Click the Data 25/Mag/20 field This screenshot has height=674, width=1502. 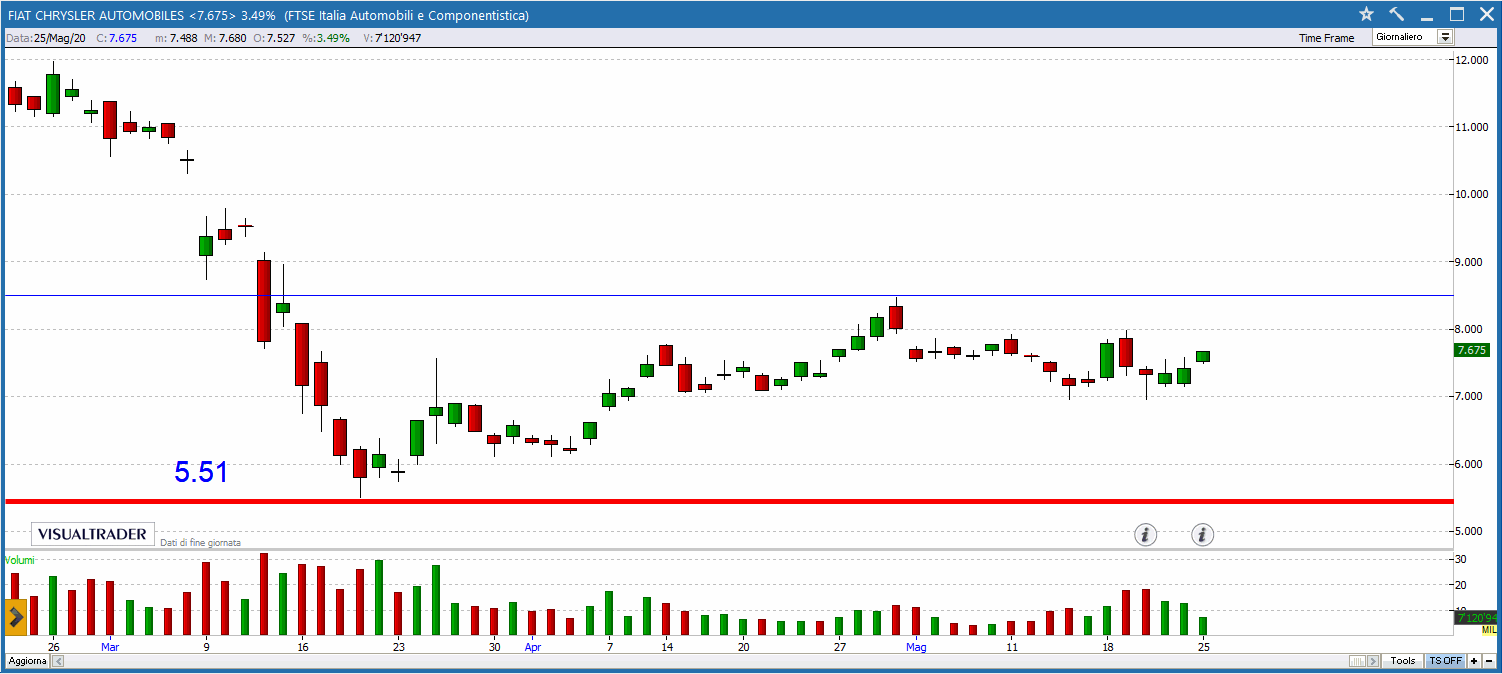click(46, 38)
